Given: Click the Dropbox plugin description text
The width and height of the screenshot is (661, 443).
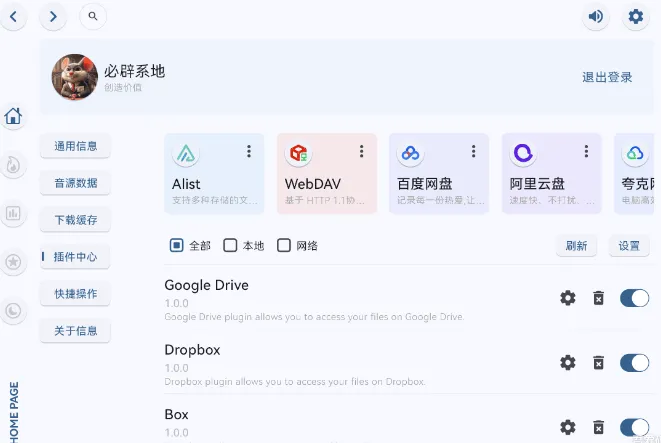Looking at the screenshot, I should pos(295,381).
